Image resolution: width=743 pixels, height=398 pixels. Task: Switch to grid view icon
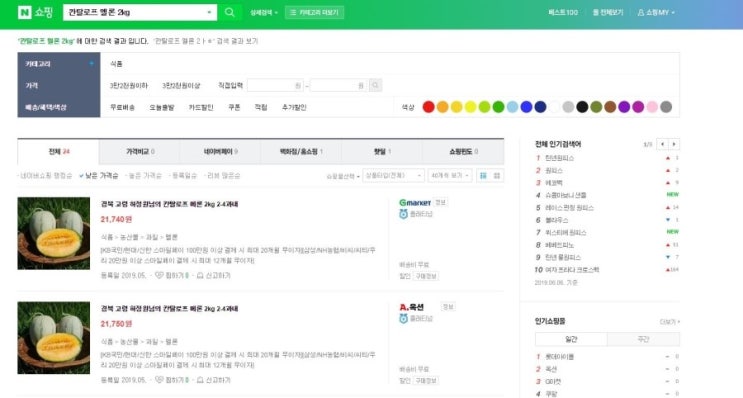point(497,176)
